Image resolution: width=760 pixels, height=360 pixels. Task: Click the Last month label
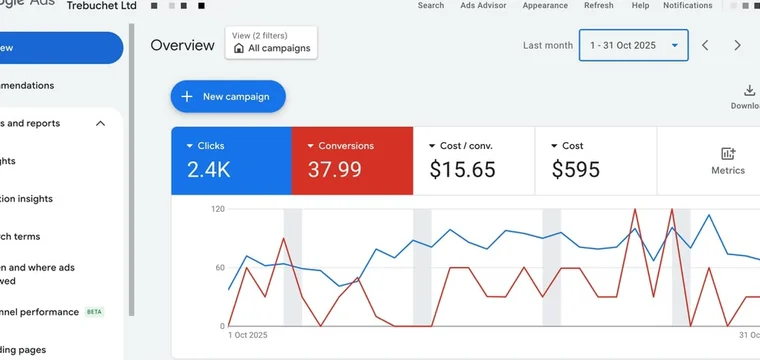pos(548,45)
